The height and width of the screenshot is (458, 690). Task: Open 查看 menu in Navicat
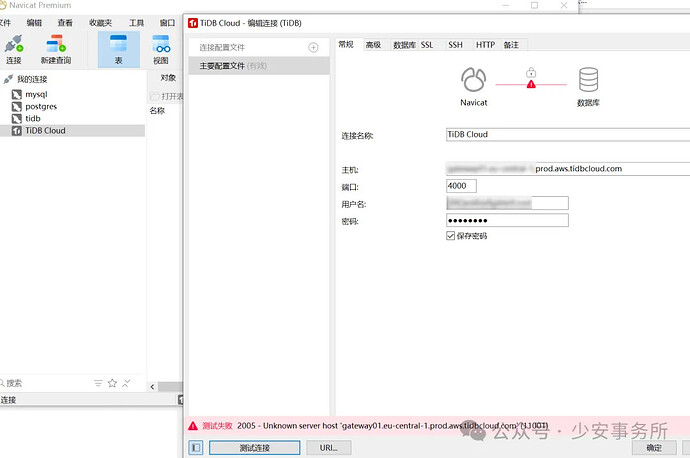point(65,22)
